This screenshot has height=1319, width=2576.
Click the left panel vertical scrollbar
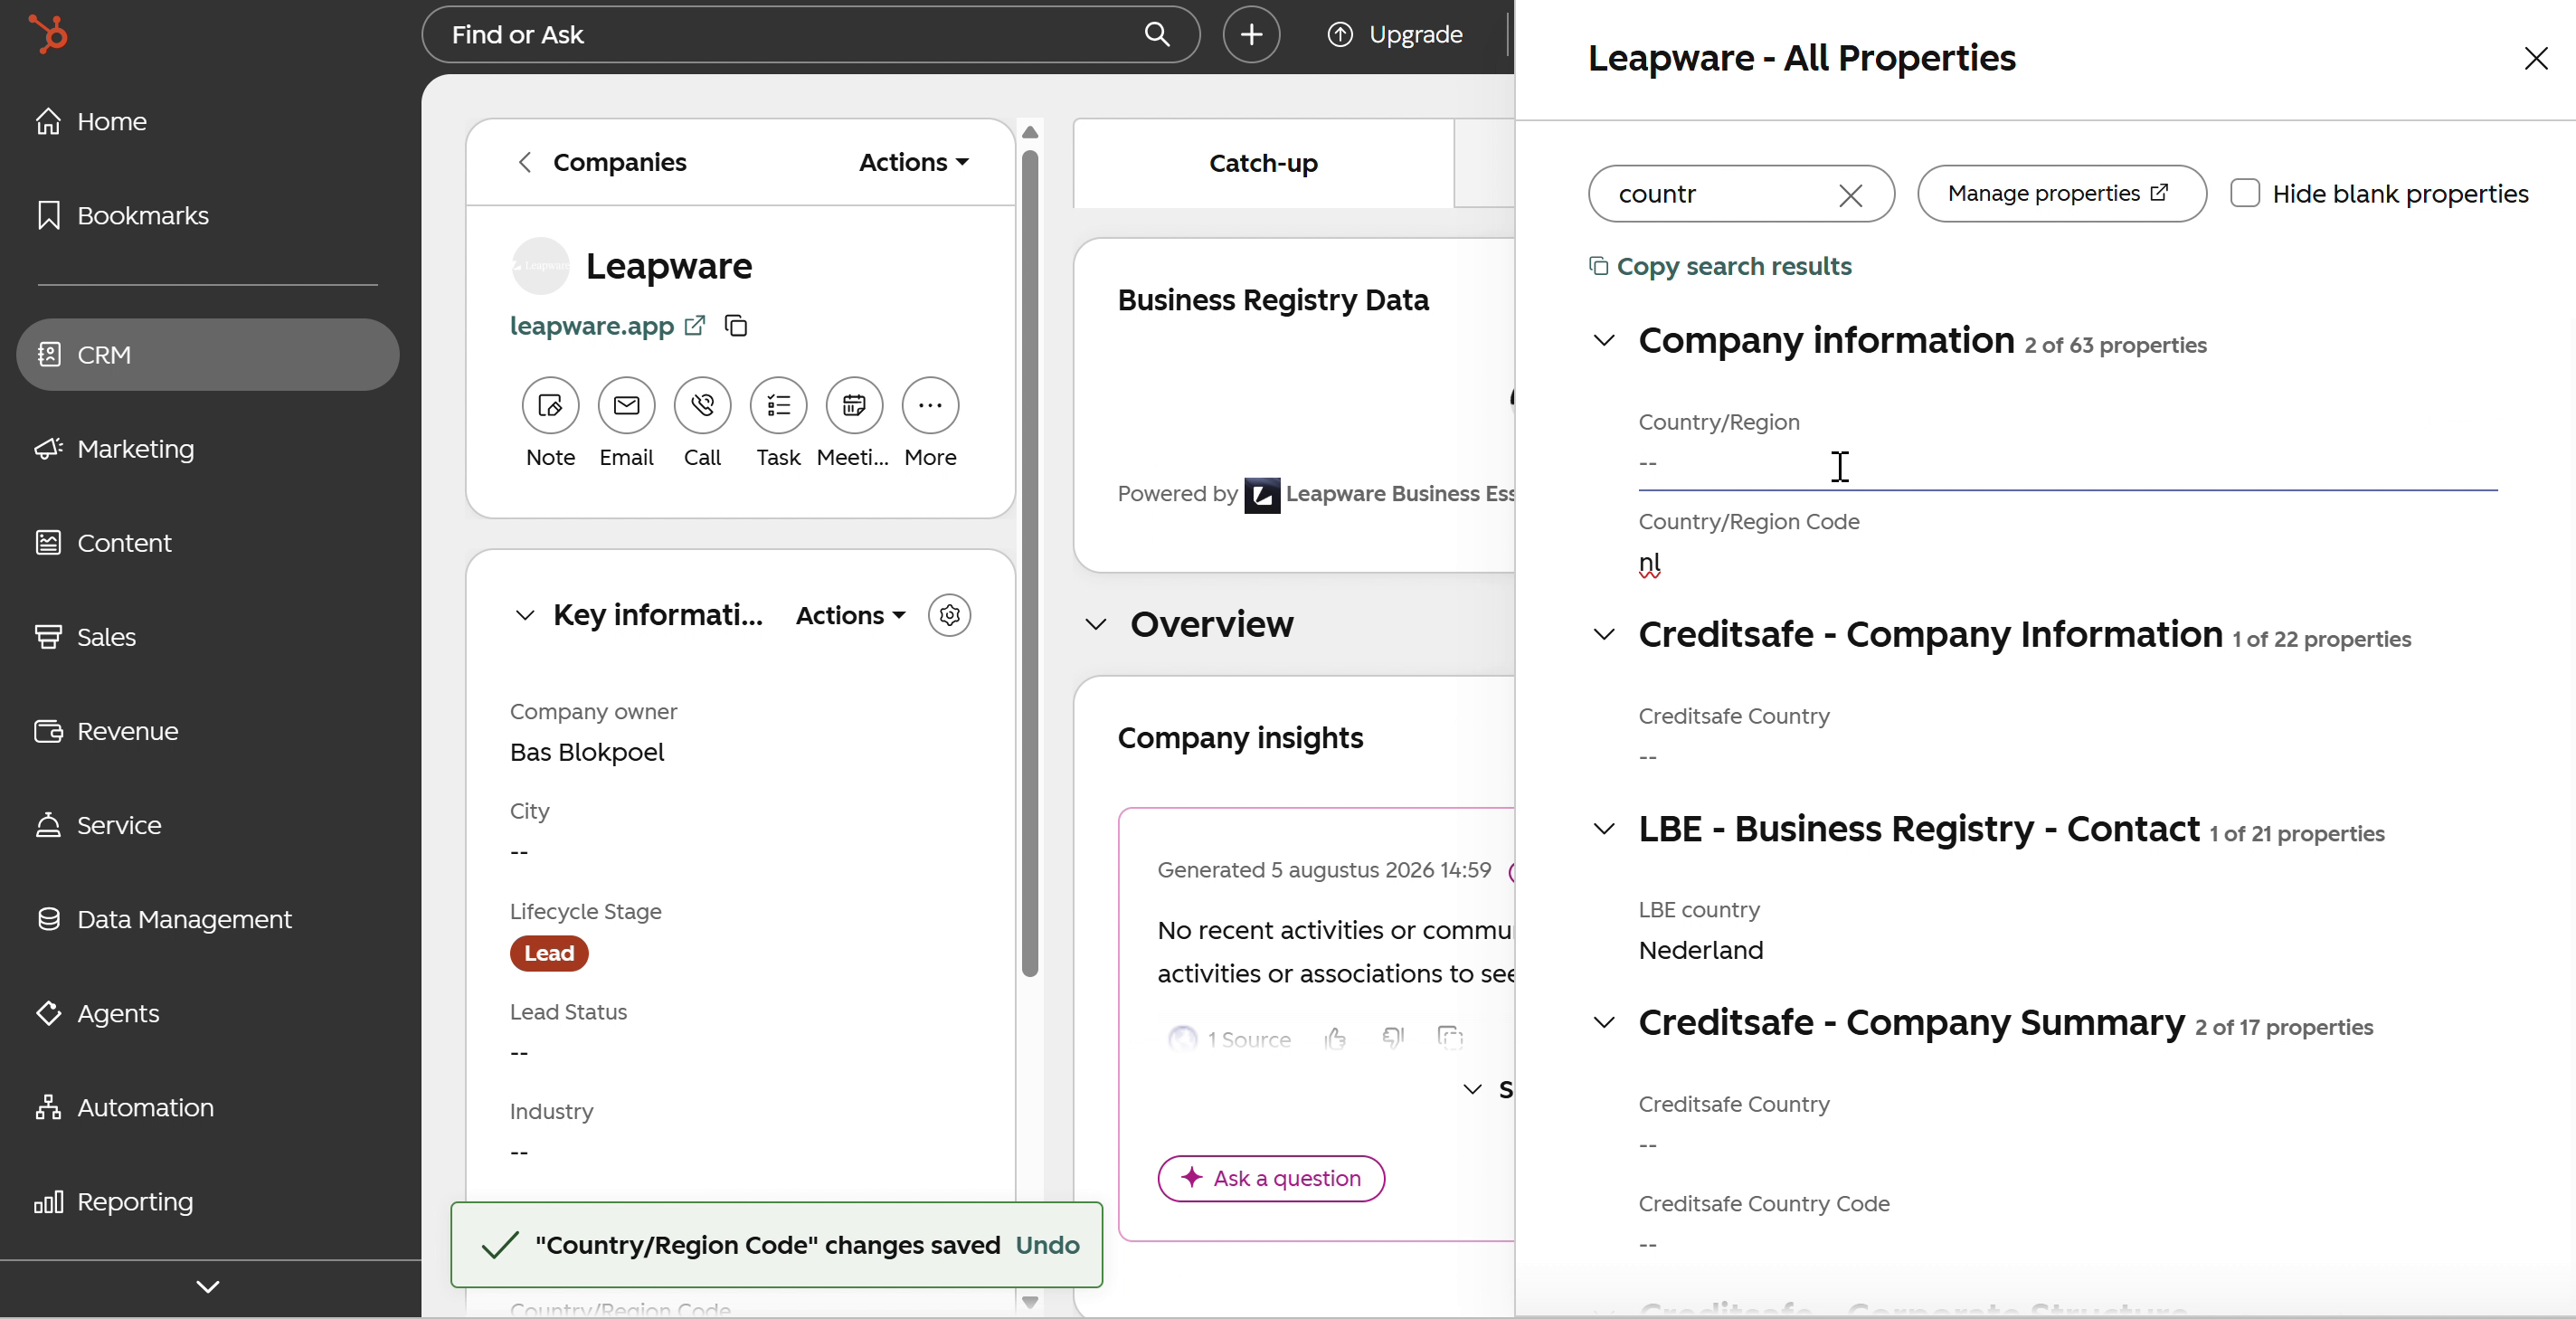point(1030,563)
